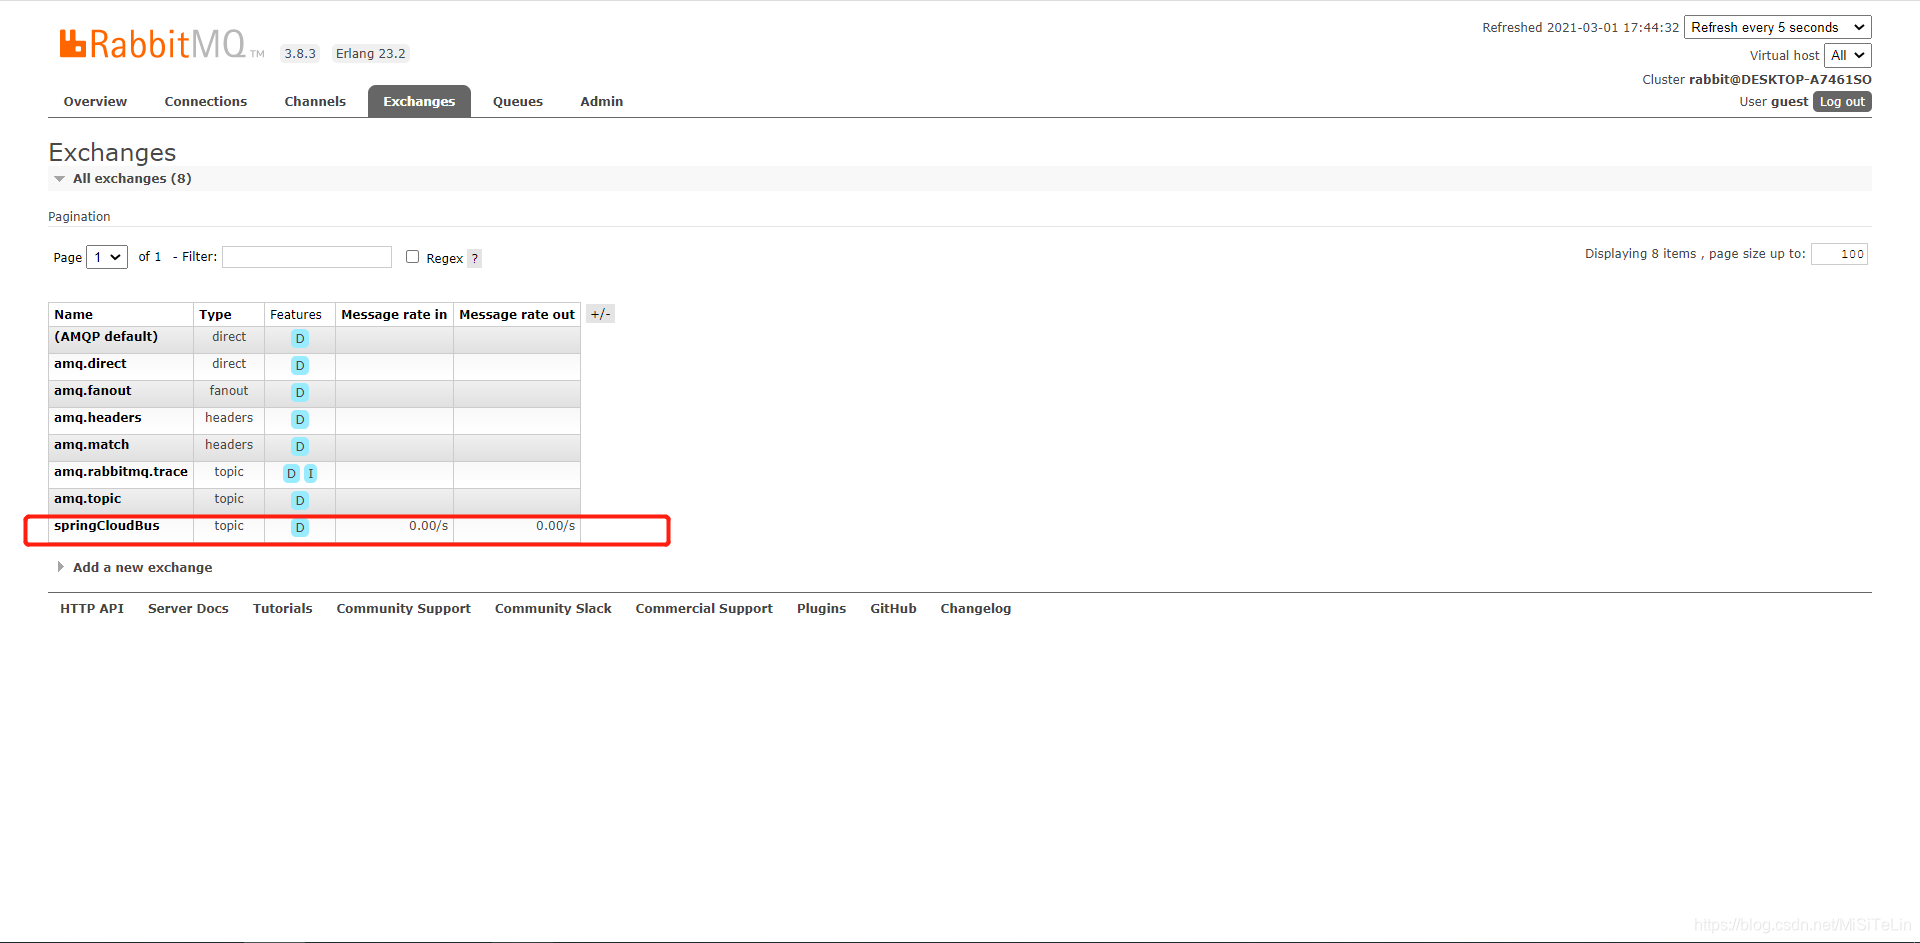1920x943 pixels.
Task: Click the D feature badge for amq.direct
Action: 300,366
